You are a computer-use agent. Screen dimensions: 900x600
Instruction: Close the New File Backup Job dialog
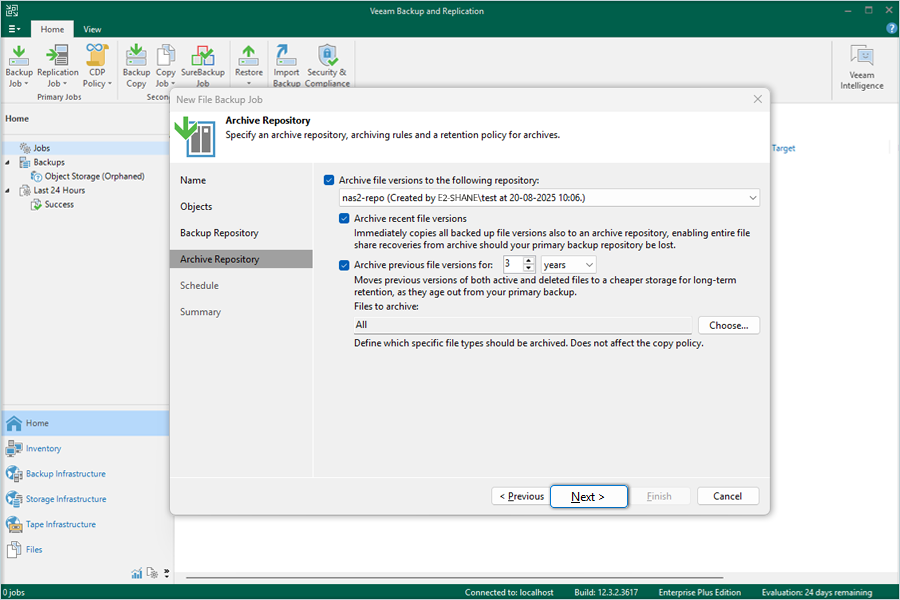click(x=758, y=99)
